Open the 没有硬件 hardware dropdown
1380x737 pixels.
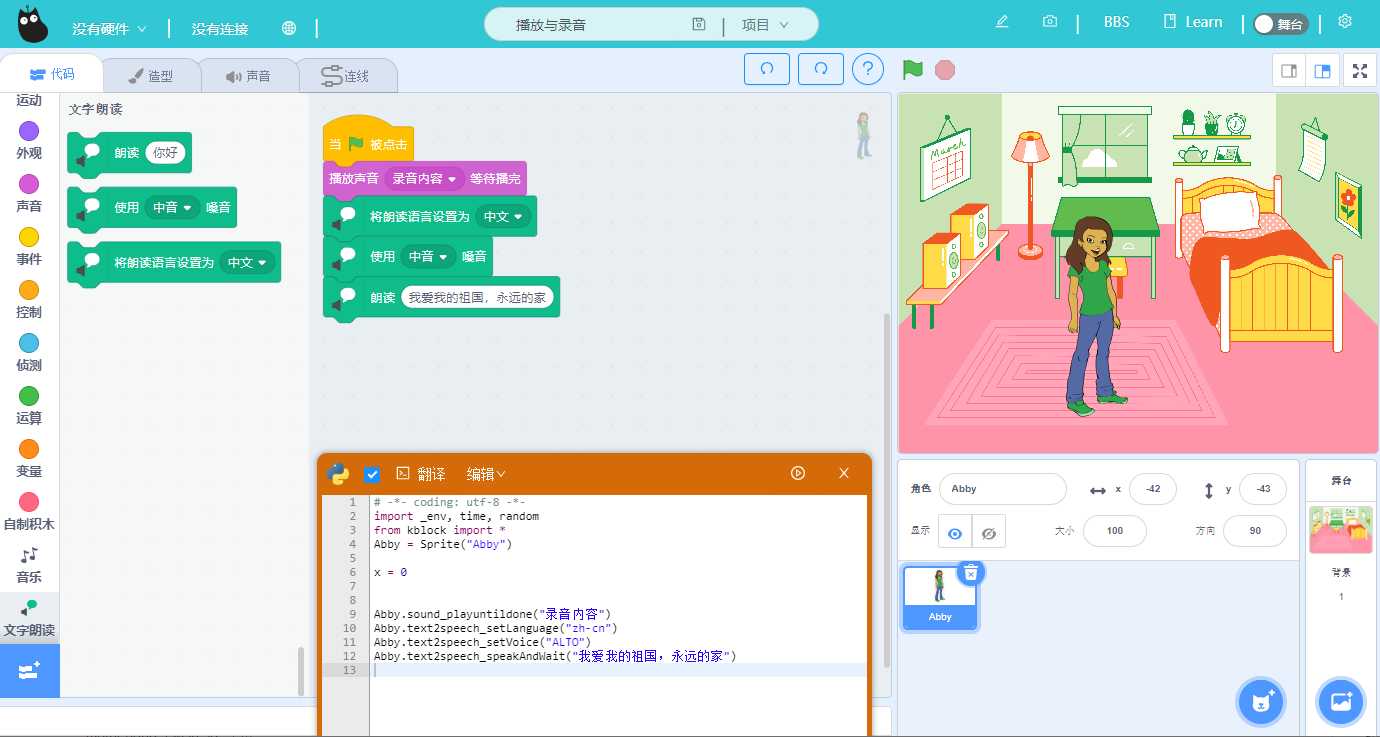(x=109, y=29)
